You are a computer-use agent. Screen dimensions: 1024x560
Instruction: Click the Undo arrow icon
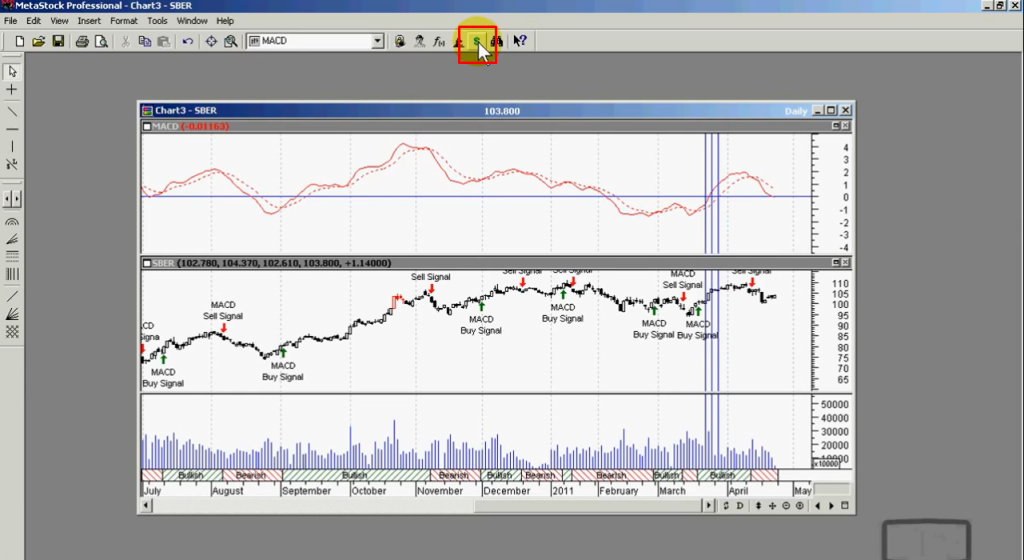(188, 41)
